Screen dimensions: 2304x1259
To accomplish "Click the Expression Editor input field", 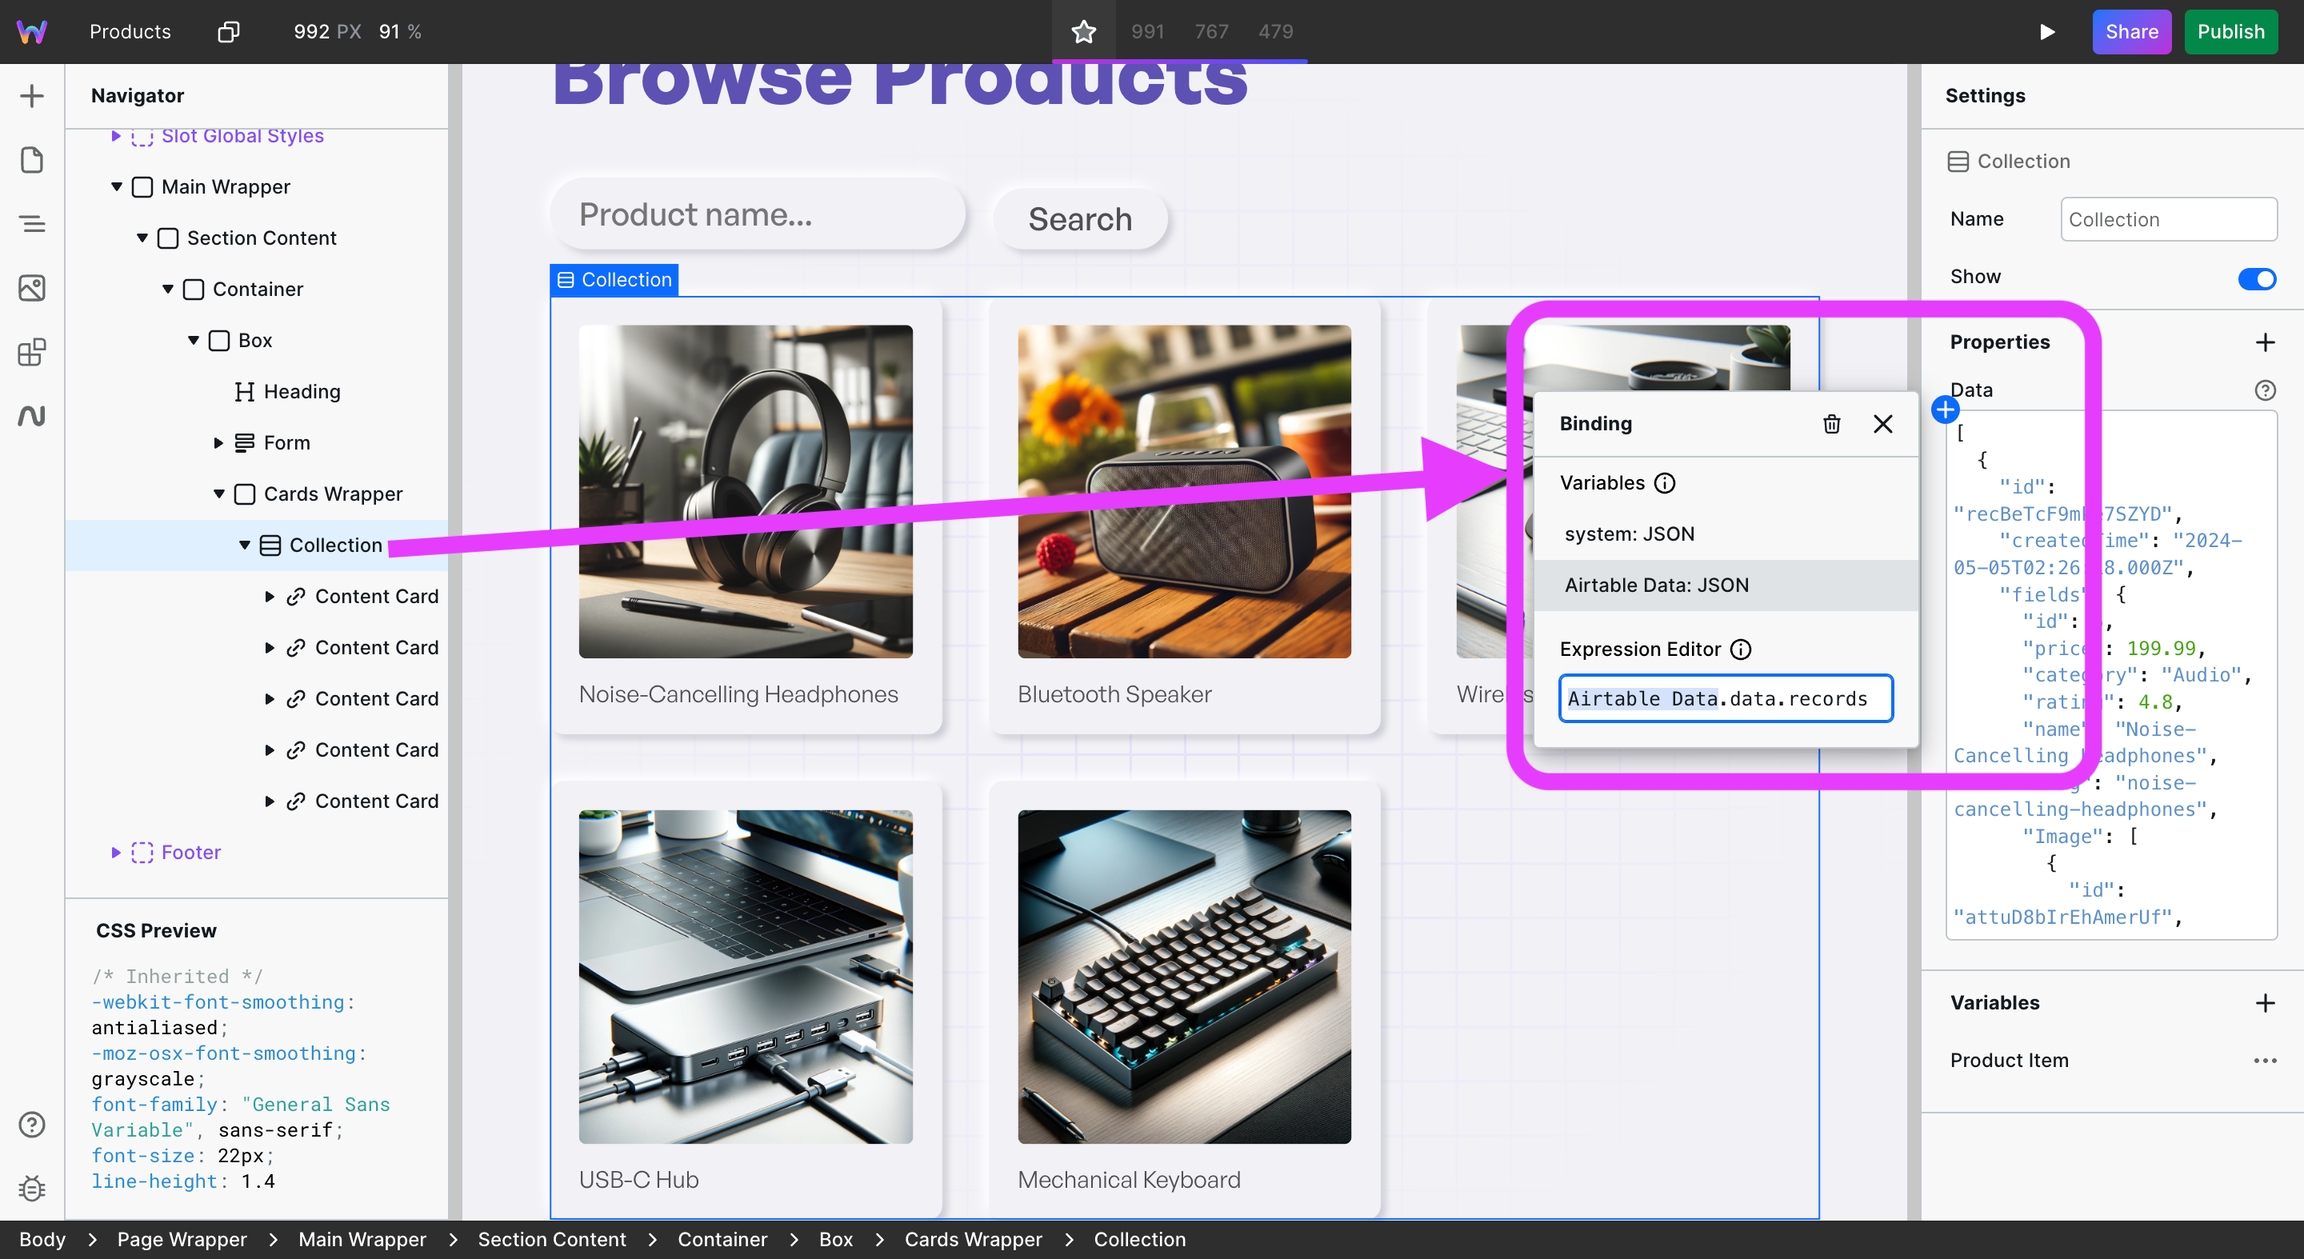I will click(x=1725, y=698).
